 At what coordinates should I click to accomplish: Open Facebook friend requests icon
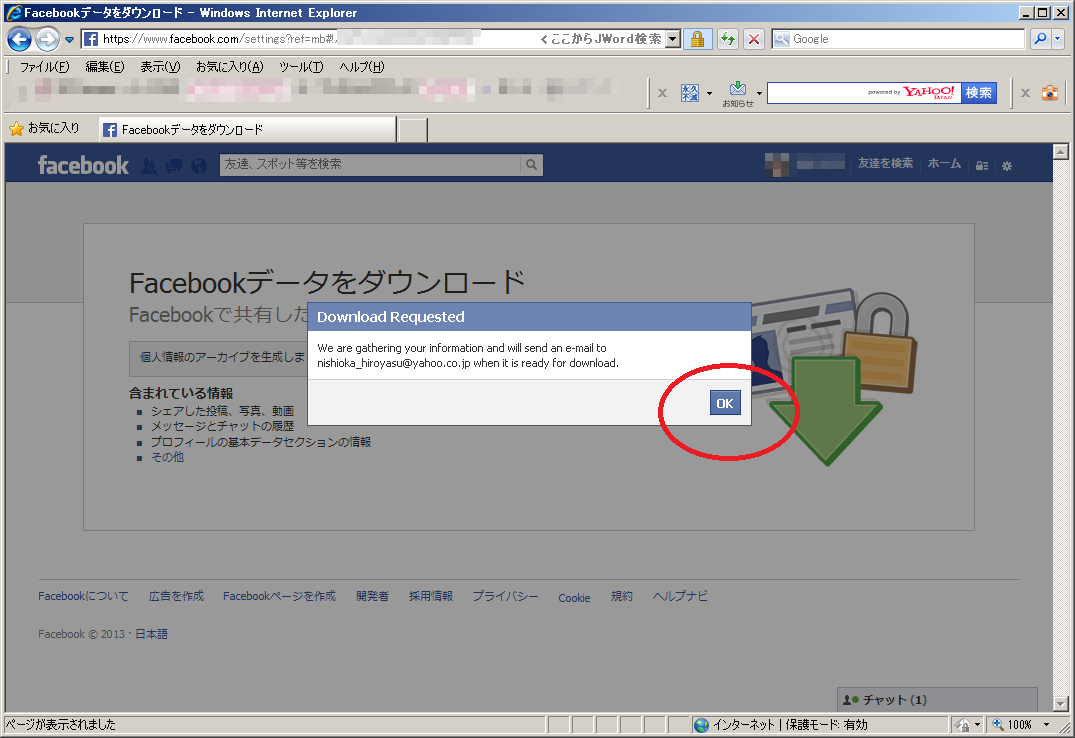[x=148, y=165]
